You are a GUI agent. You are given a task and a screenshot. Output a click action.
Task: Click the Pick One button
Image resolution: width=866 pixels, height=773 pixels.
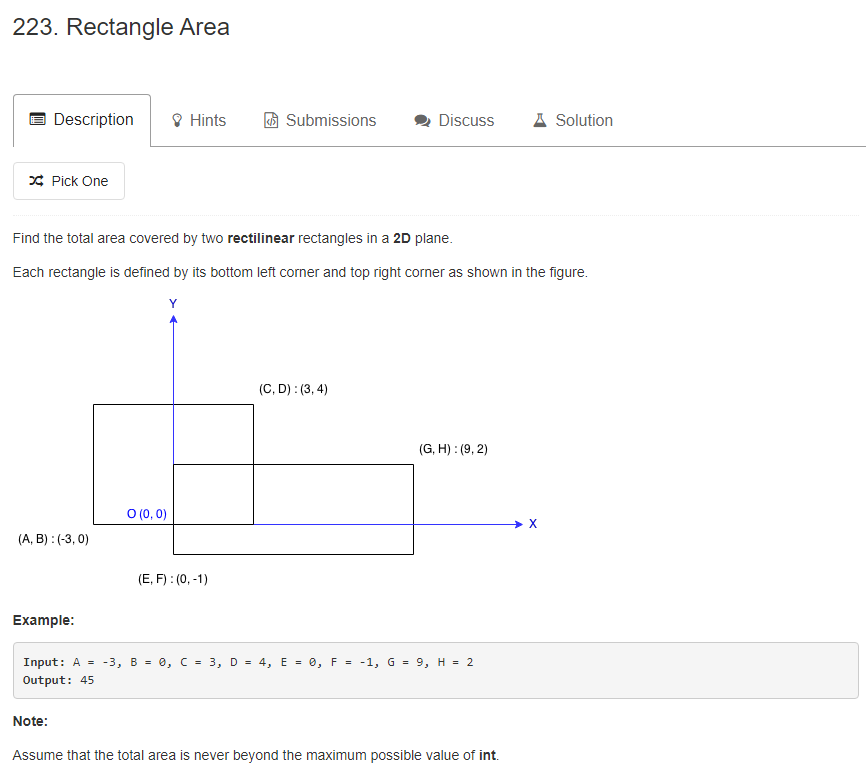pos(68,181)
